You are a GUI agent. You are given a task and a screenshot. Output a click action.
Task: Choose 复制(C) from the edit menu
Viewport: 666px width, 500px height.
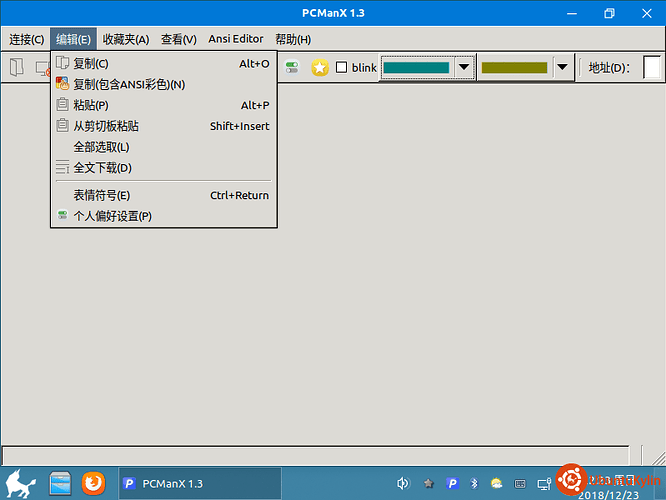point(164,64)
